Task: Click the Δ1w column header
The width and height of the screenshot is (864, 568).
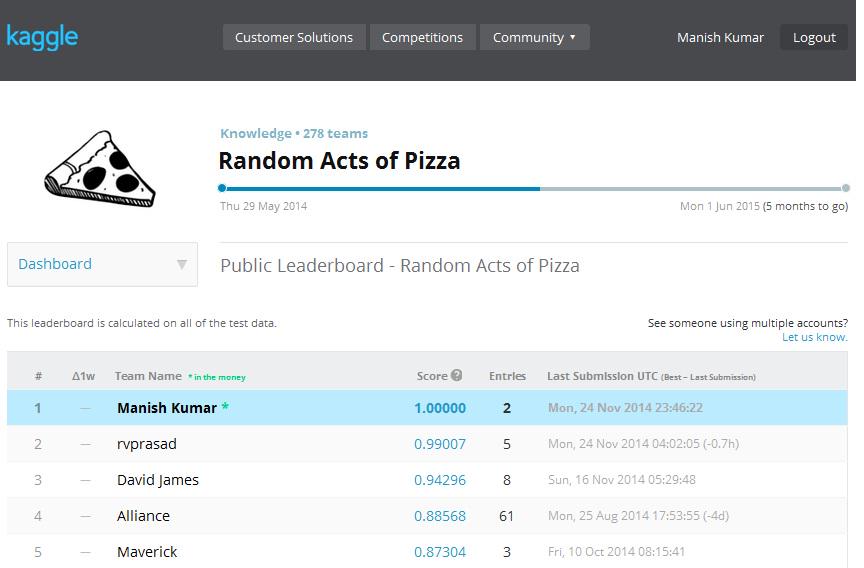Action: pos(83,376)
